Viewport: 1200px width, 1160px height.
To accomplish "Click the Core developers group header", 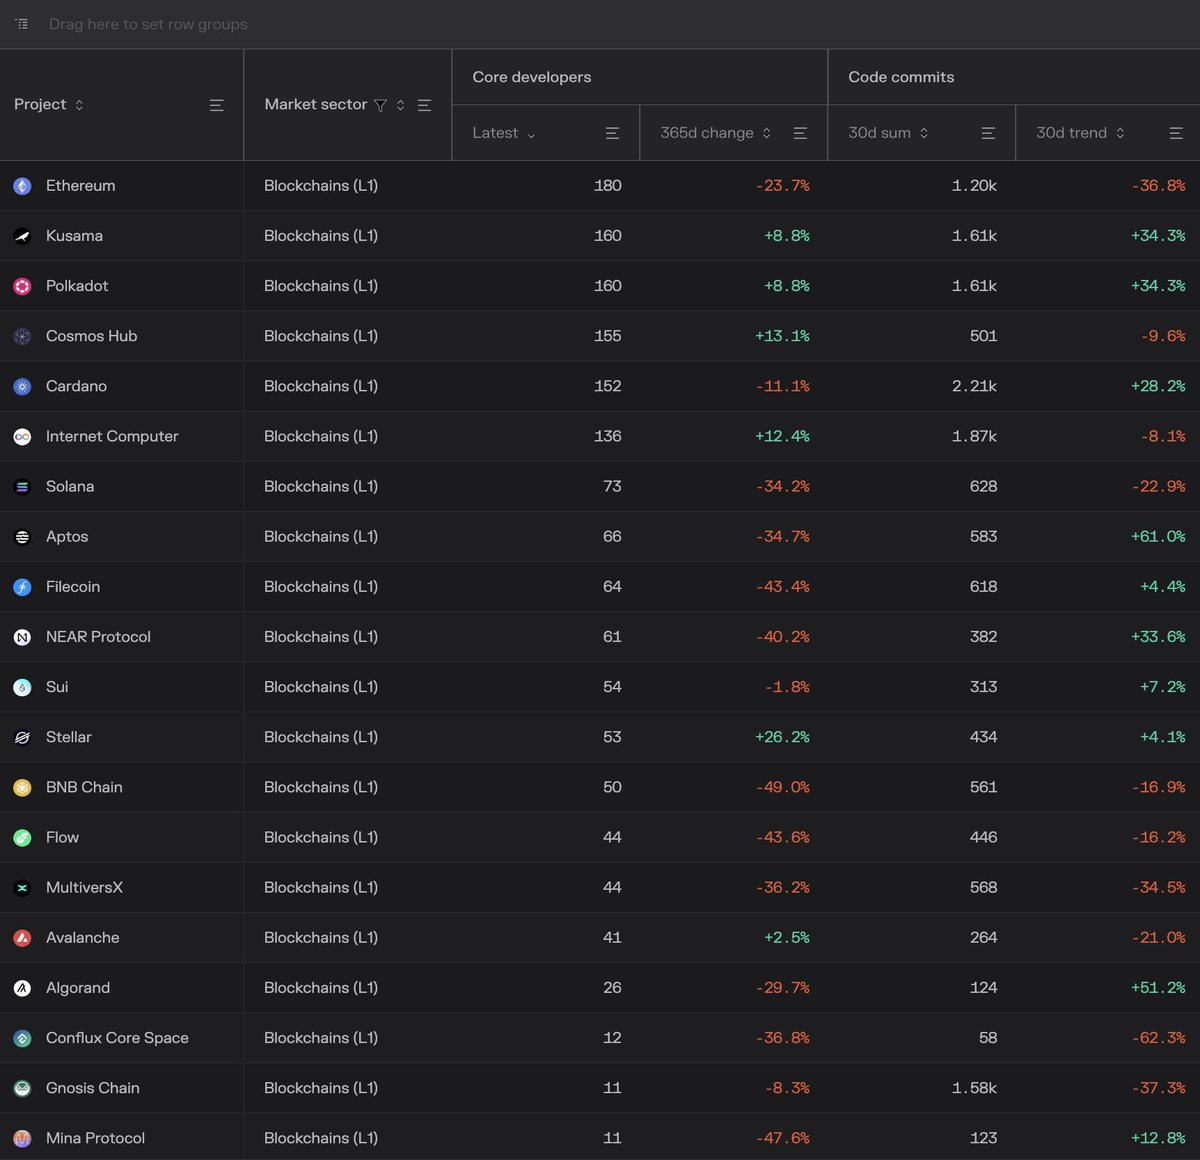I will (532, 77).
